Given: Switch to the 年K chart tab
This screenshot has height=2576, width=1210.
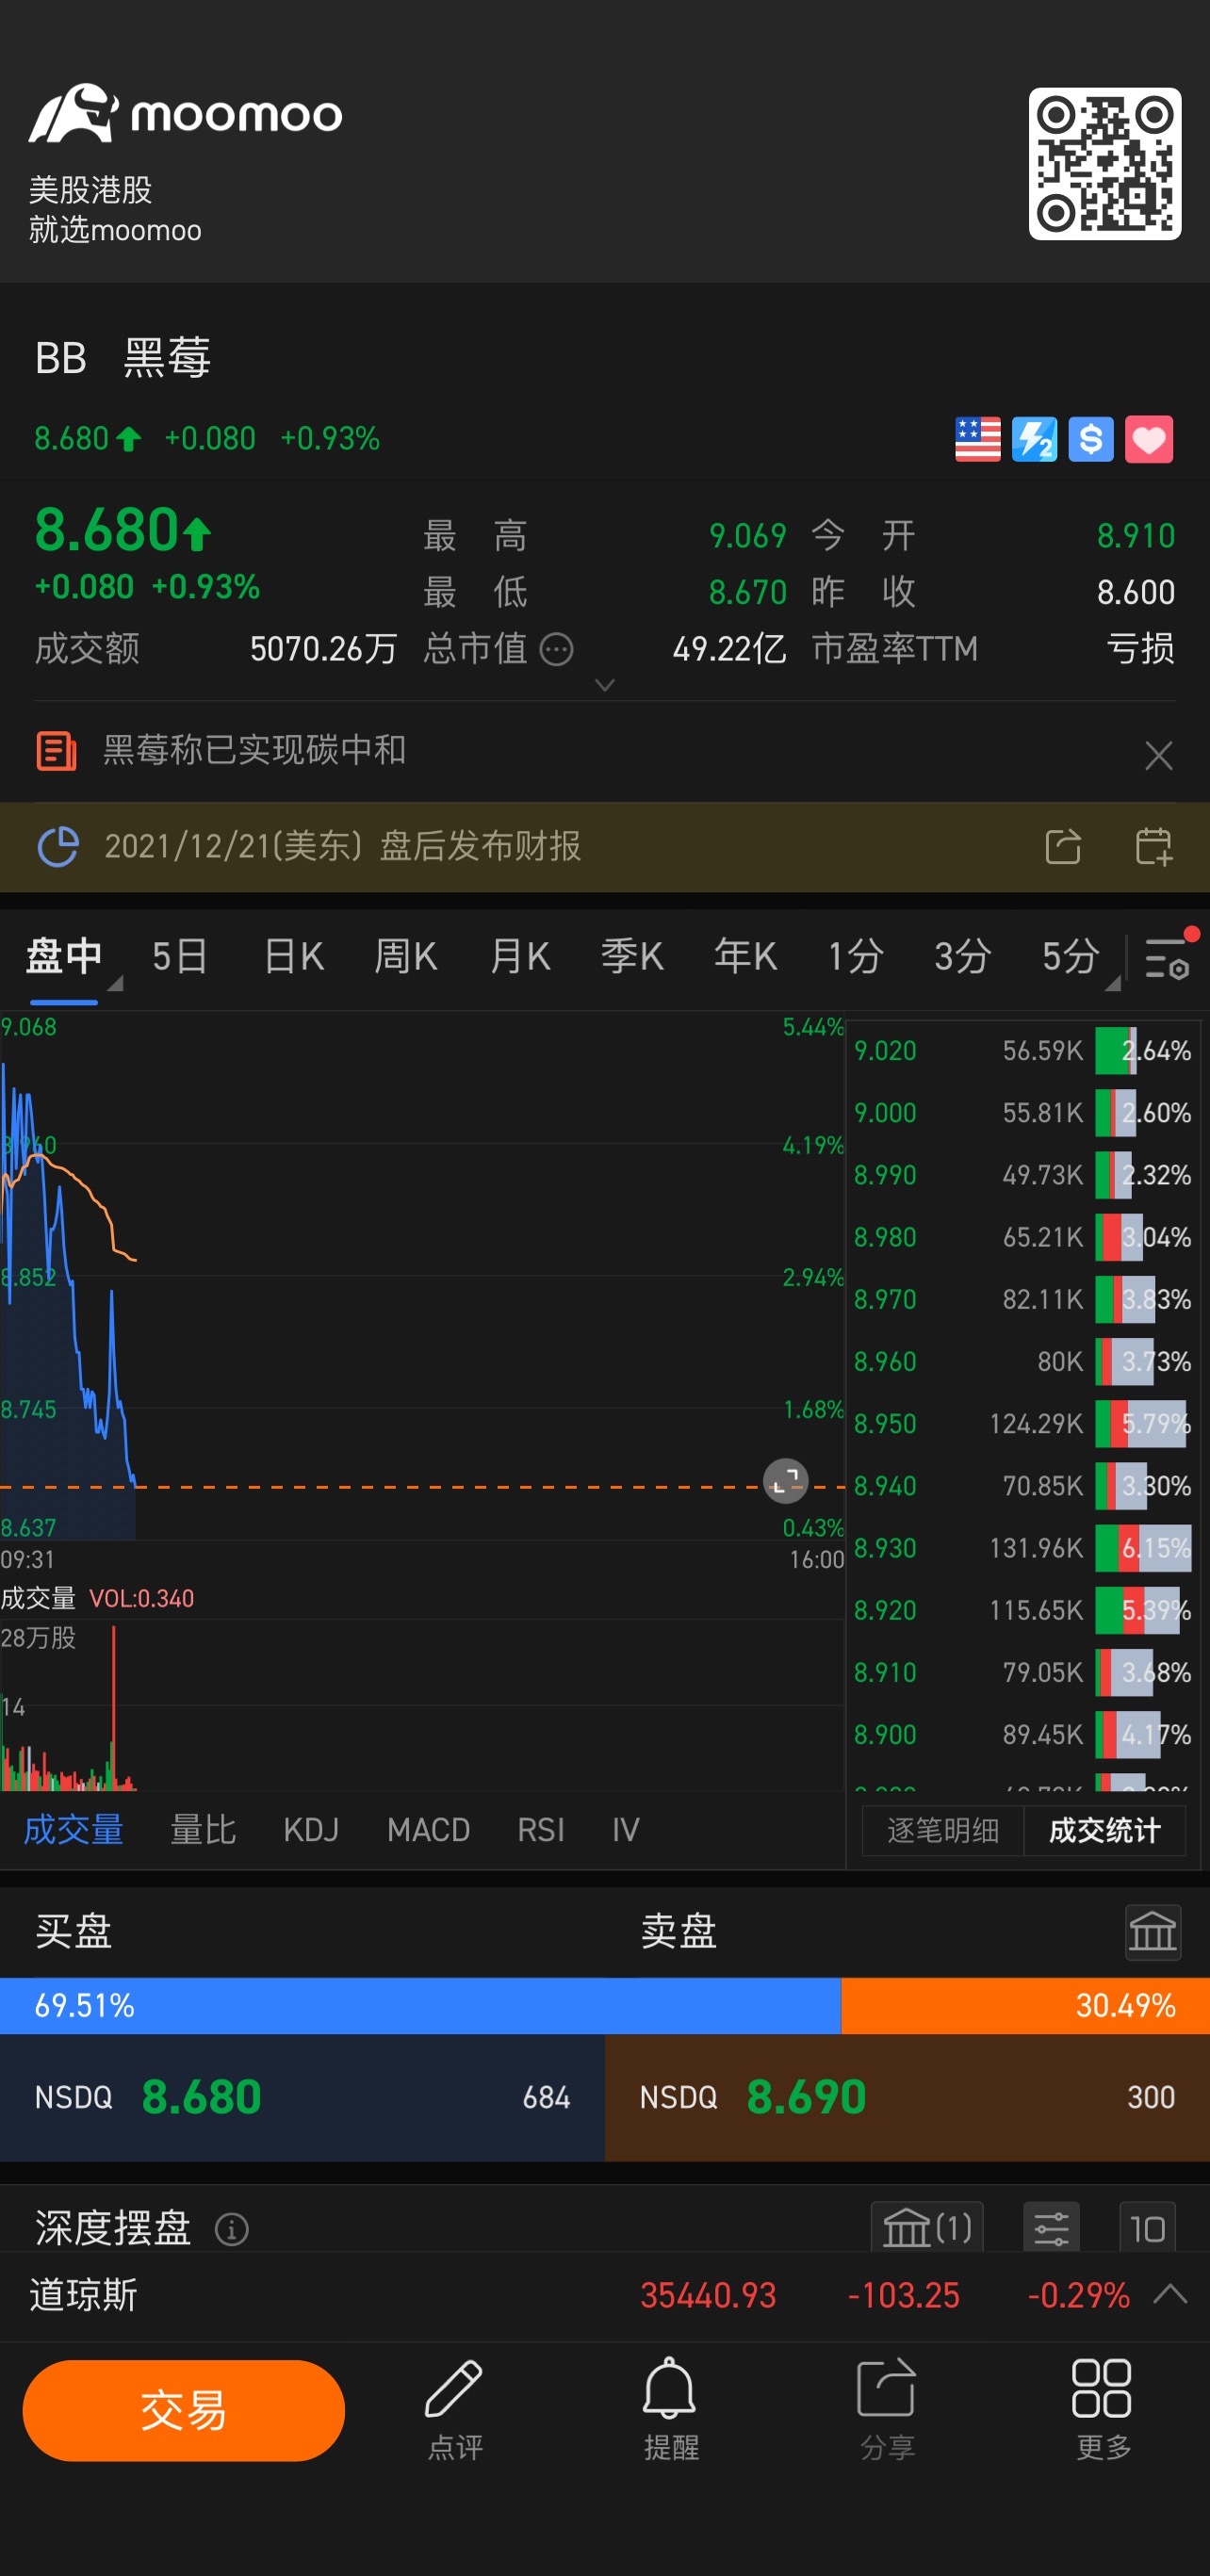Looking at the screenshot, I should coord(745,957).
